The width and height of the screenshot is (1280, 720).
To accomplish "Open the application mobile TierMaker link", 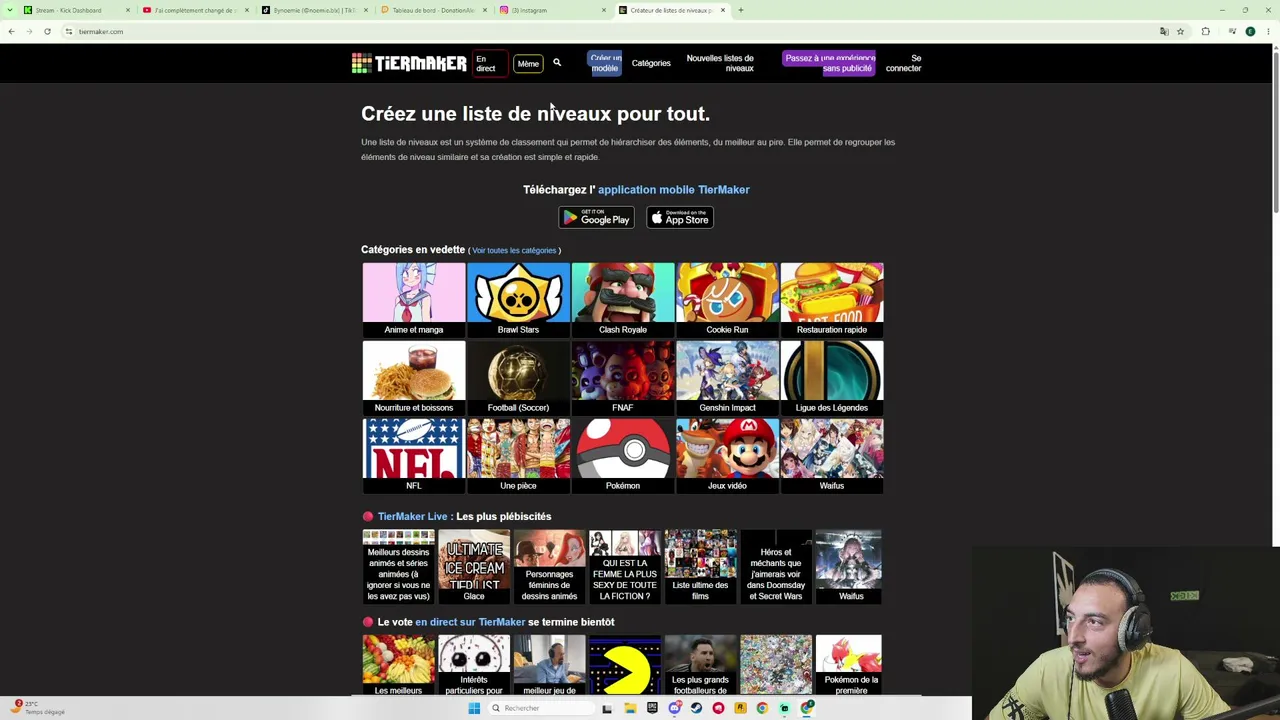I will point(673,190).
